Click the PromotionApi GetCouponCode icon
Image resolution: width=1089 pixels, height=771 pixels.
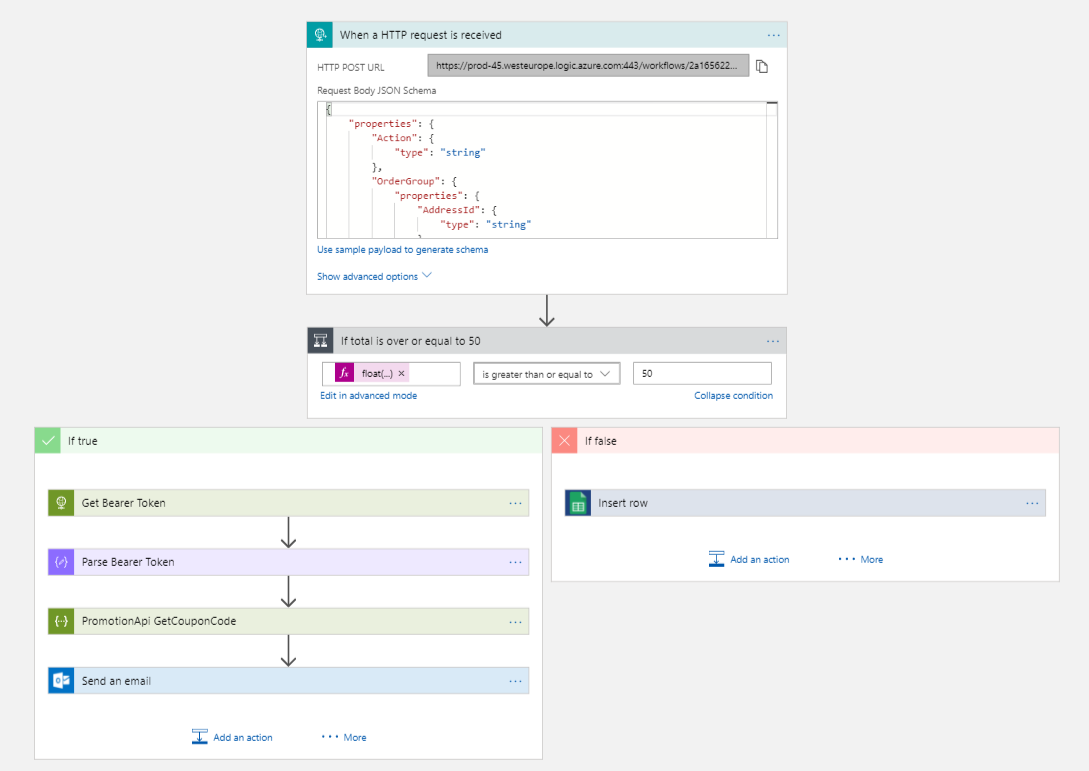click(62, 621)
